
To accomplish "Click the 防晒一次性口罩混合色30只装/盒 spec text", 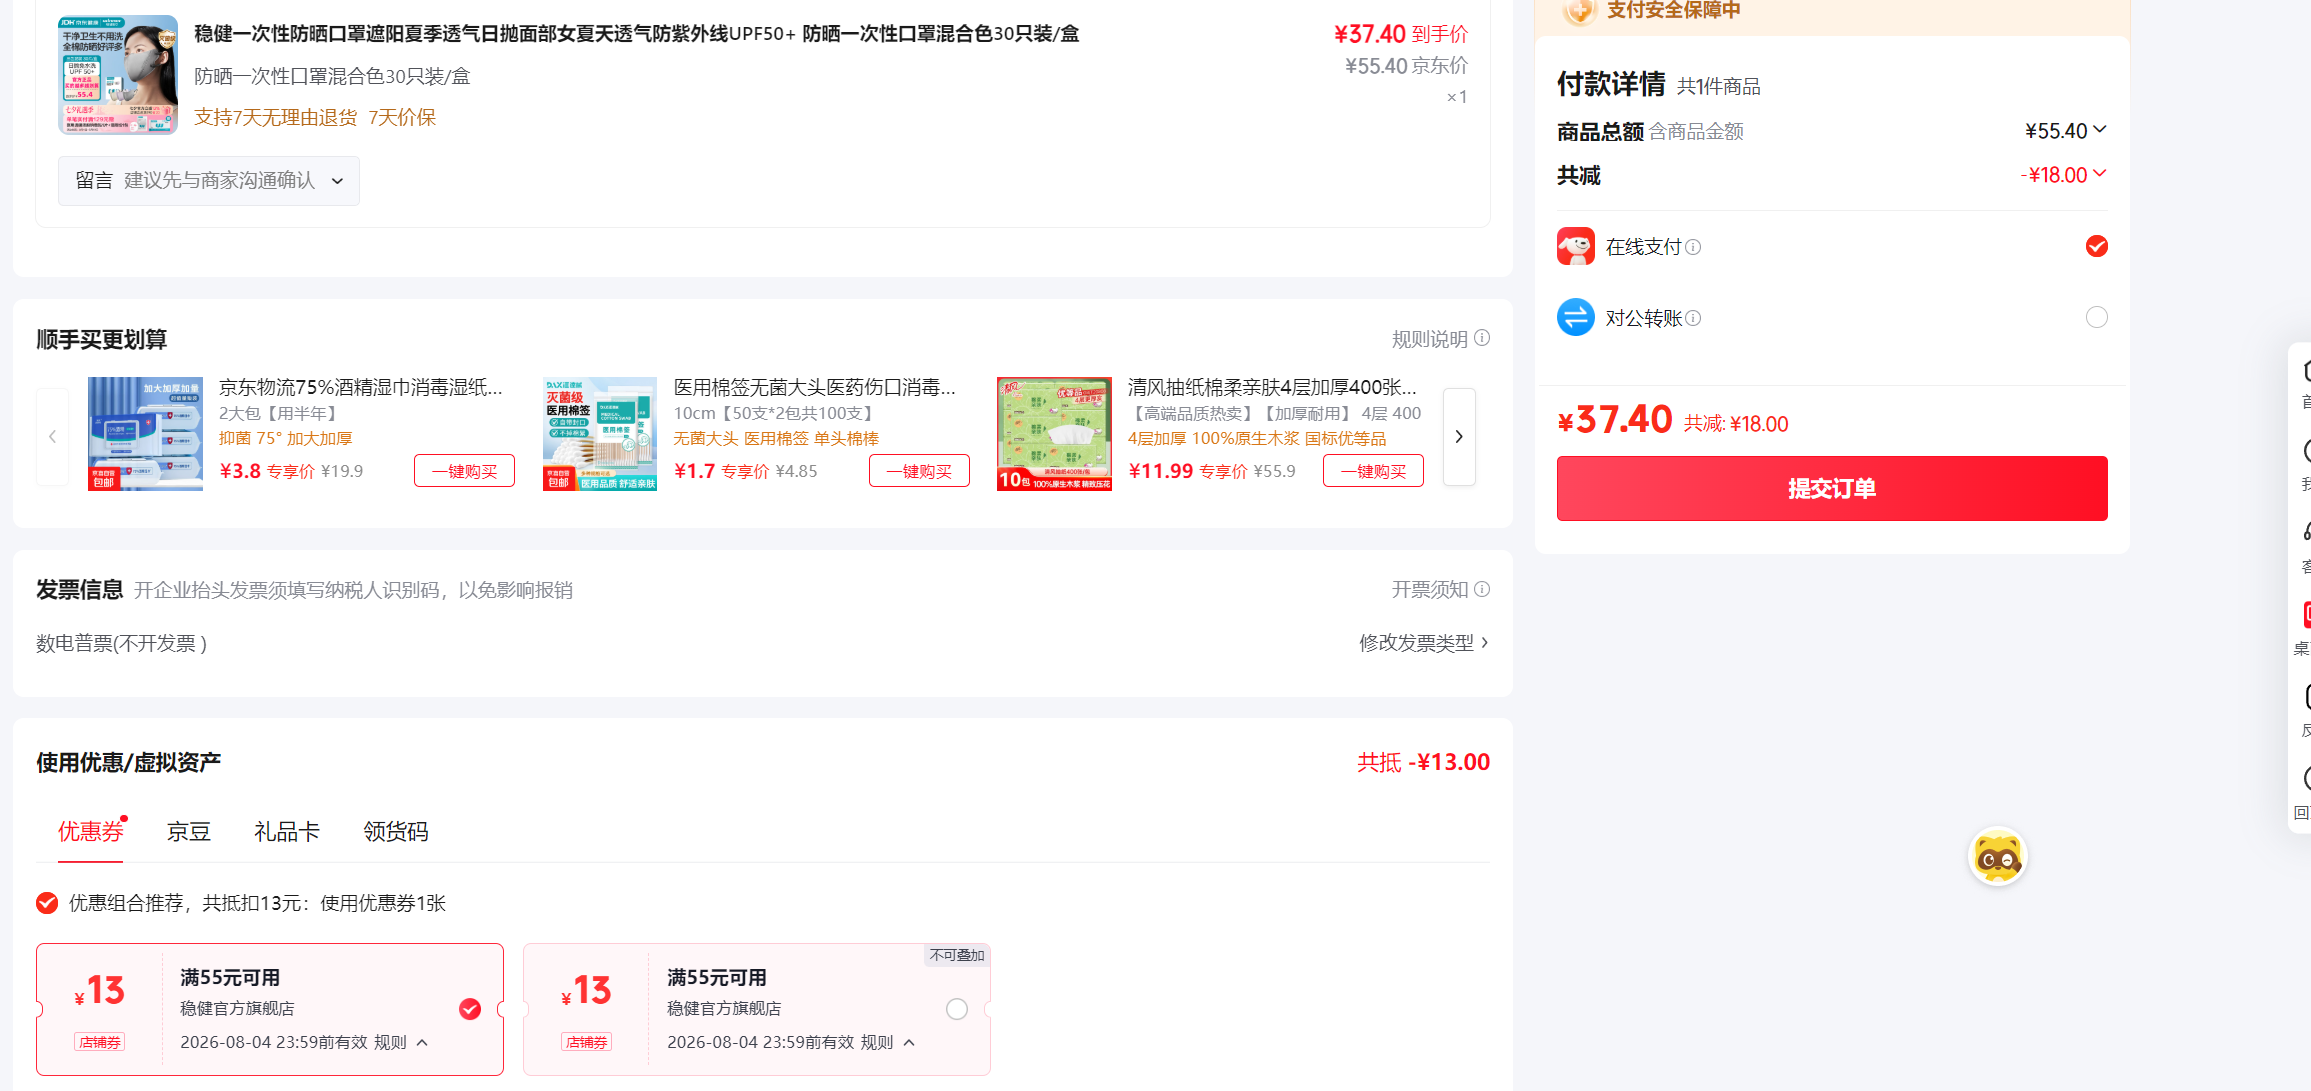I will pos(332,76).
